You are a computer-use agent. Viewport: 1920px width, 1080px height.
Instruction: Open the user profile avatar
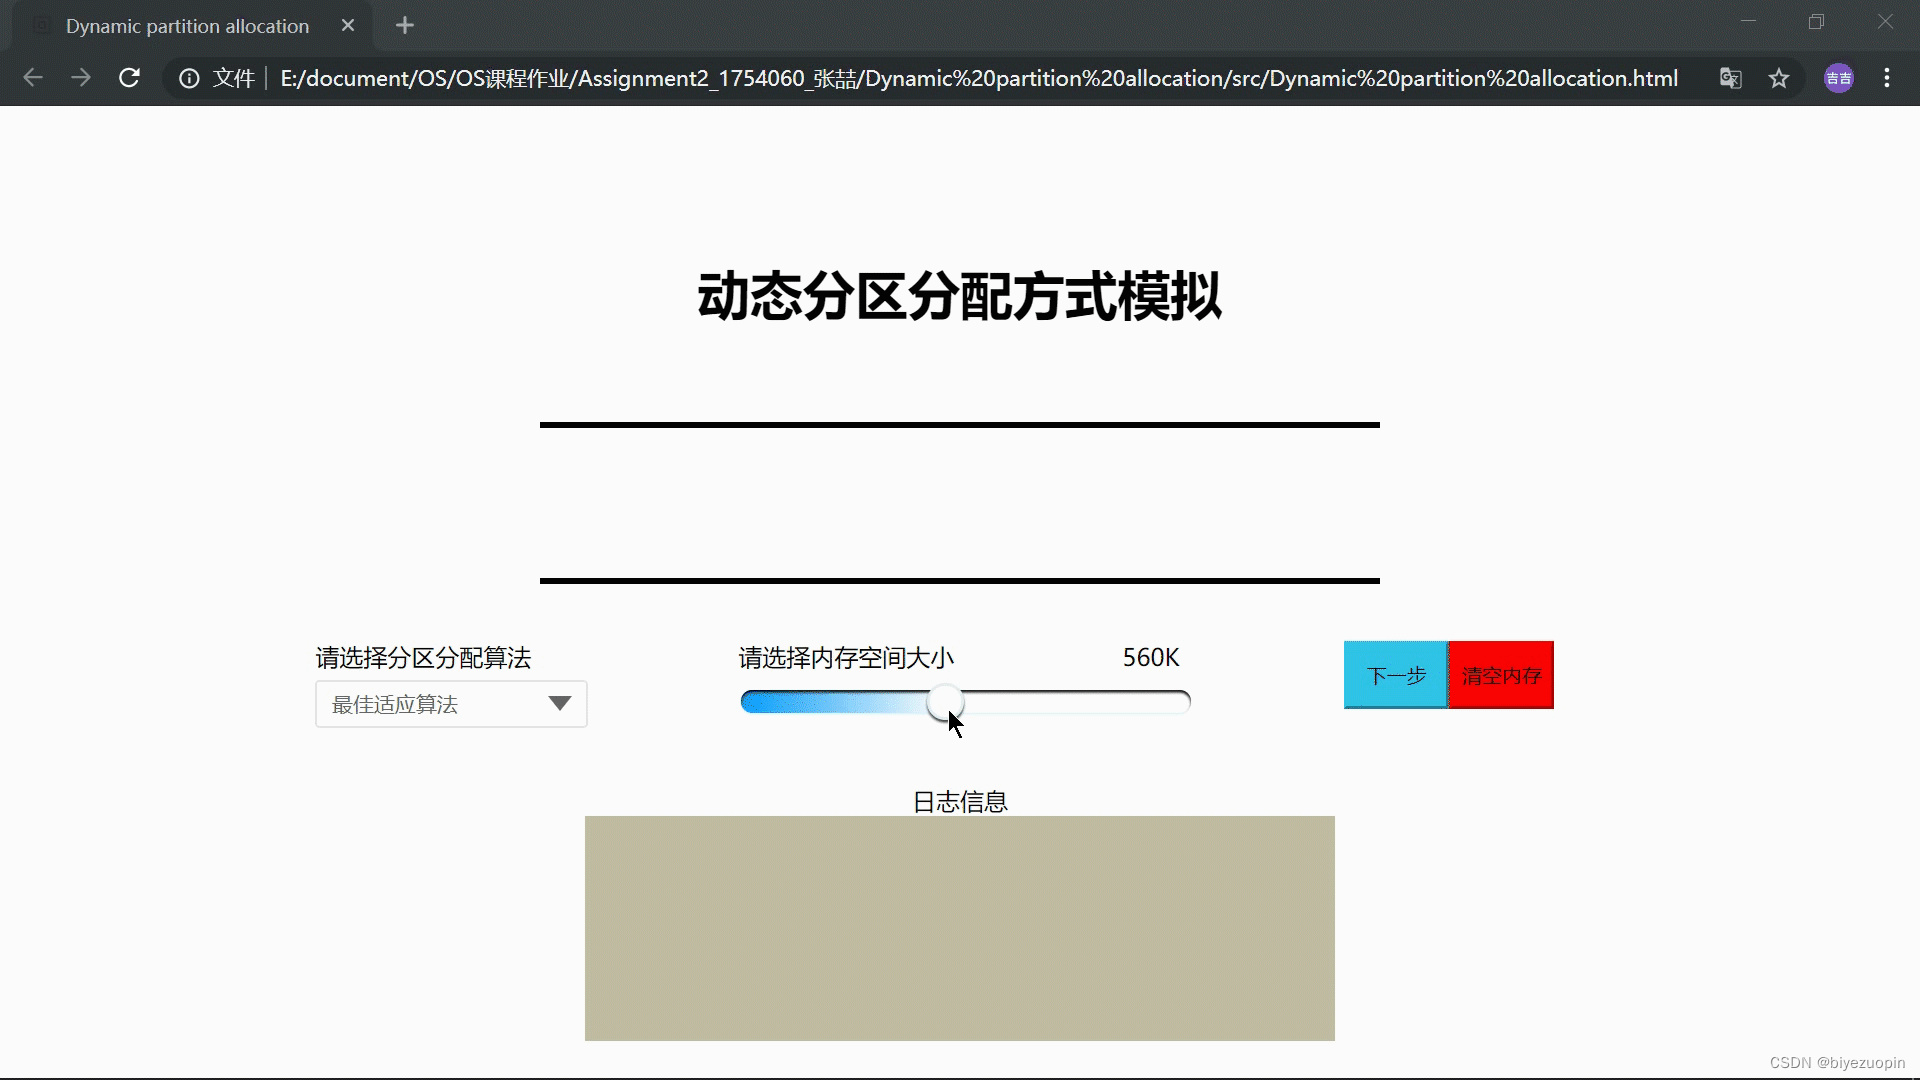click(1838, 78)
